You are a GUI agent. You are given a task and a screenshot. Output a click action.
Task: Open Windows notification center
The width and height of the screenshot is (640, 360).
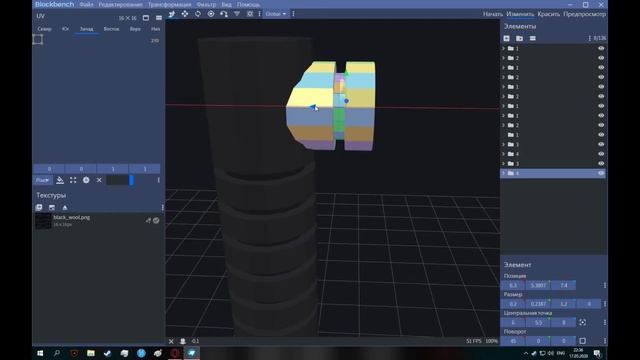coord(597,353)
